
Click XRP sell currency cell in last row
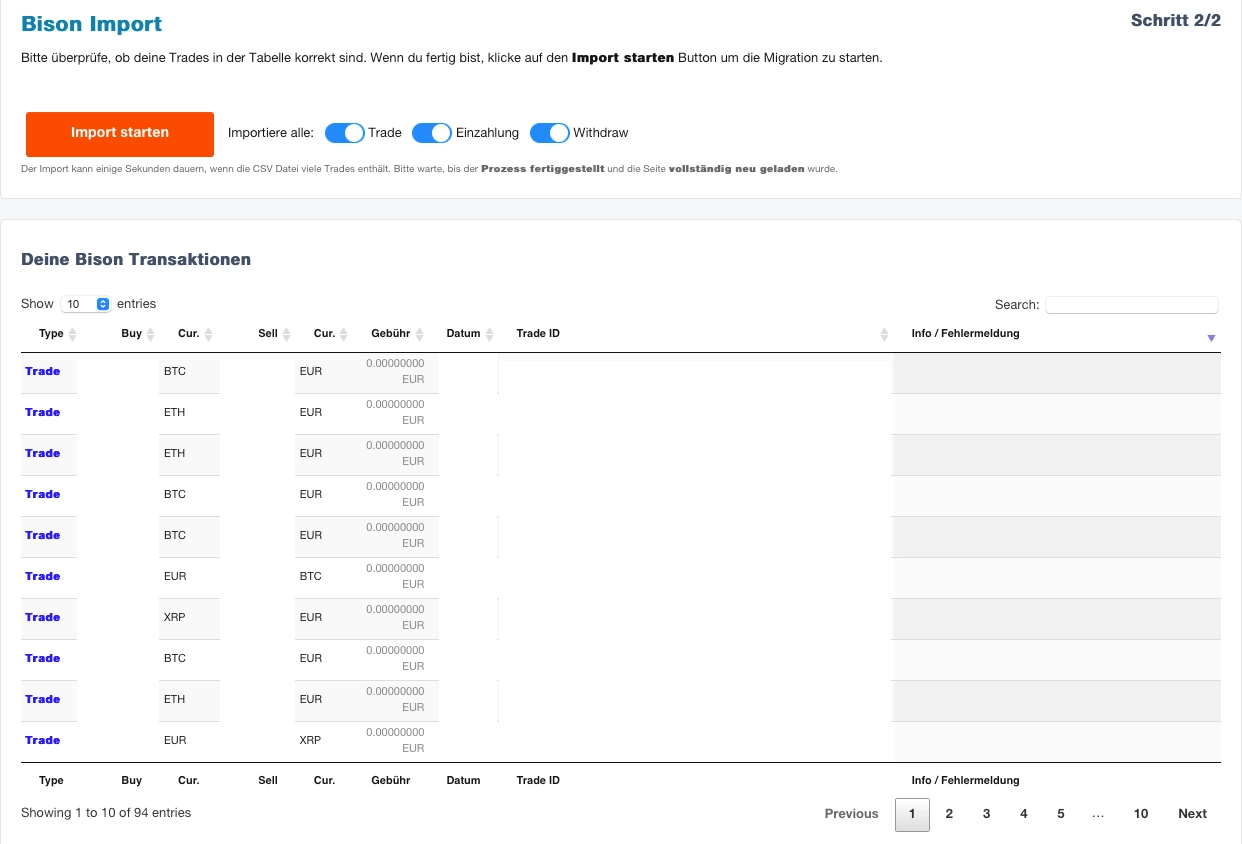coord(310,740)
